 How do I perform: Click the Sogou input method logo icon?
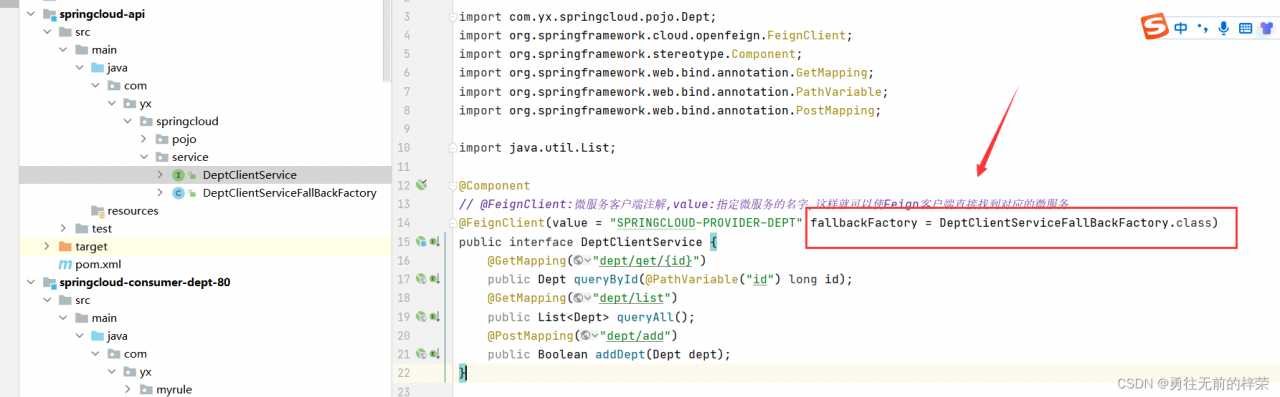pos(1155,28)
